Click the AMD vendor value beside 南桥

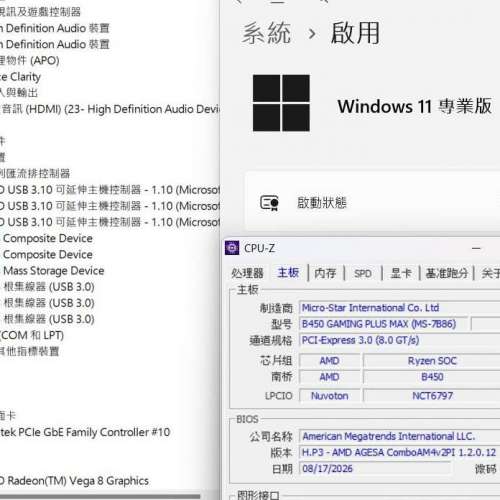click(x=330, y=377)
